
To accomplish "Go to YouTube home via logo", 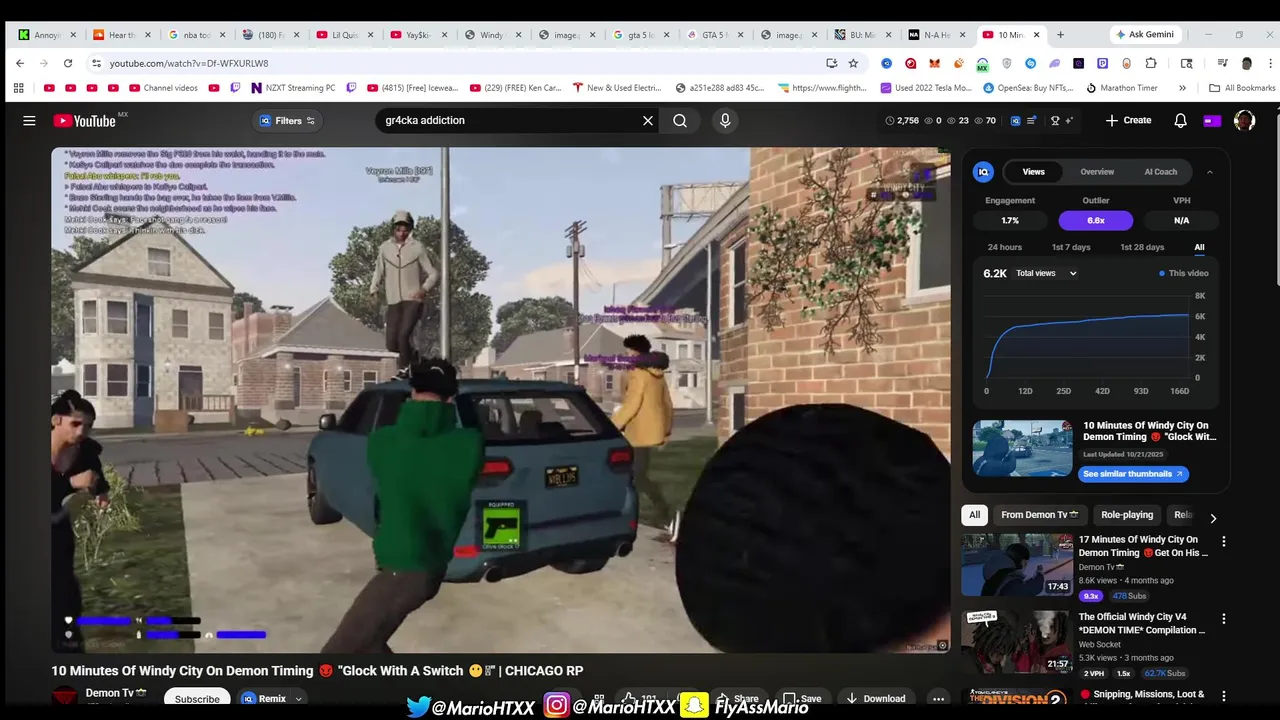I will pyautogui.click(x=85, y=120).
